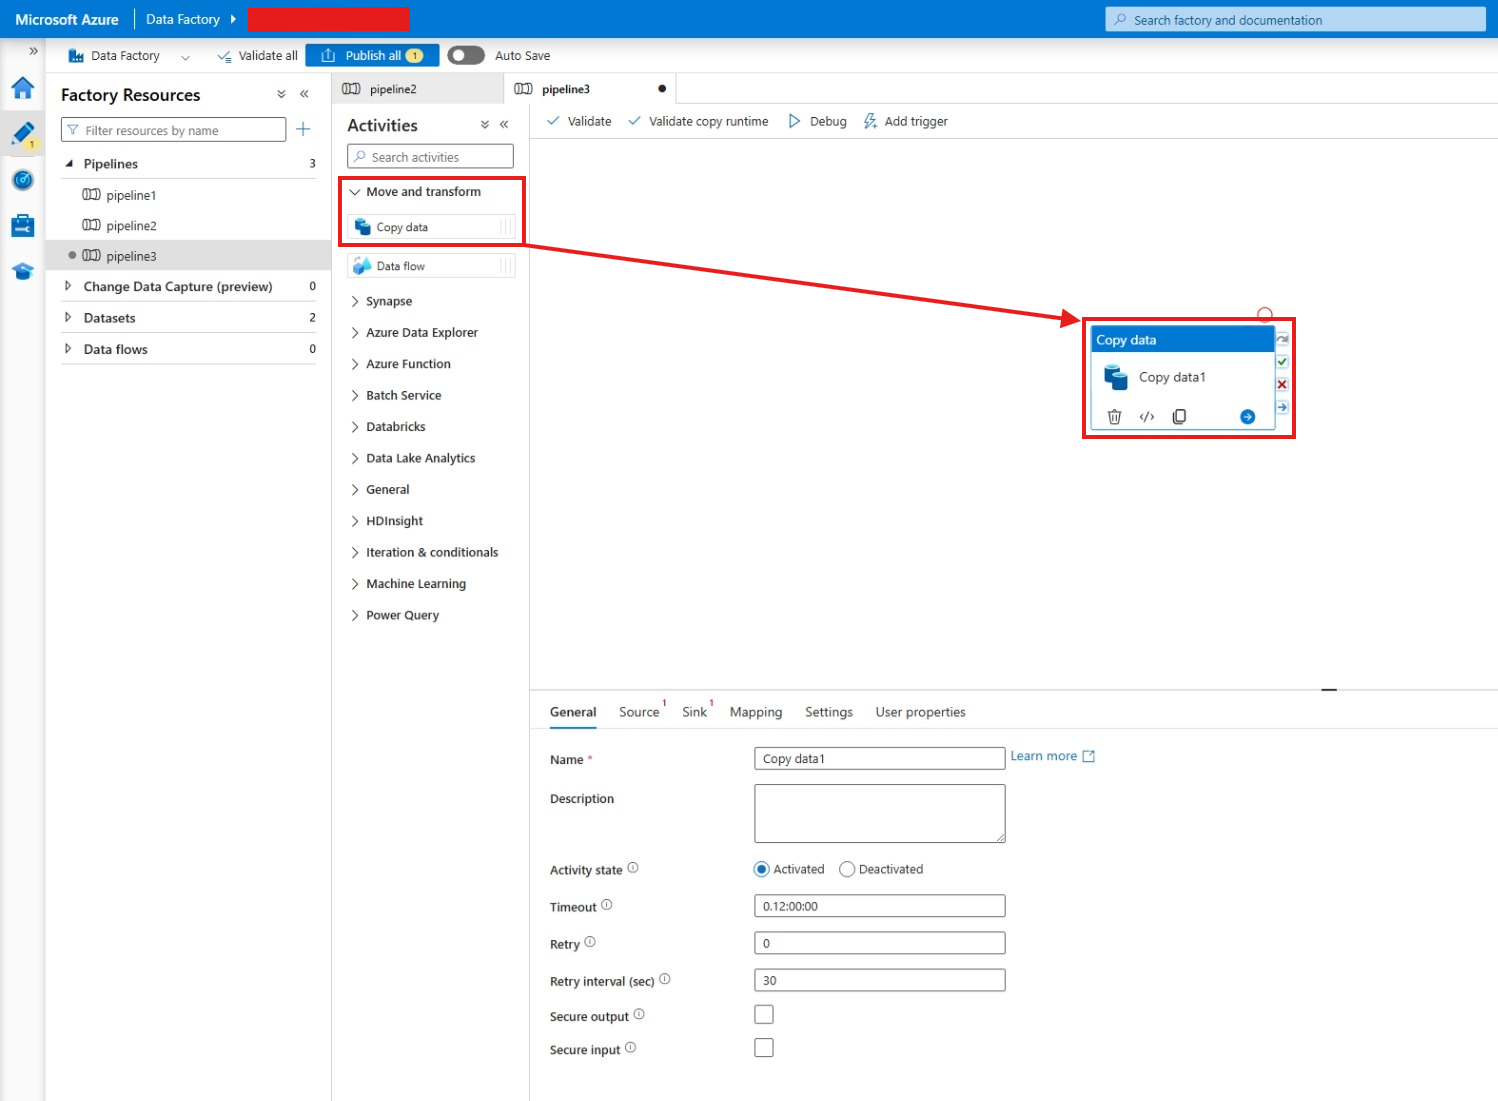Collapse the Move and transform group

(355, 192)
